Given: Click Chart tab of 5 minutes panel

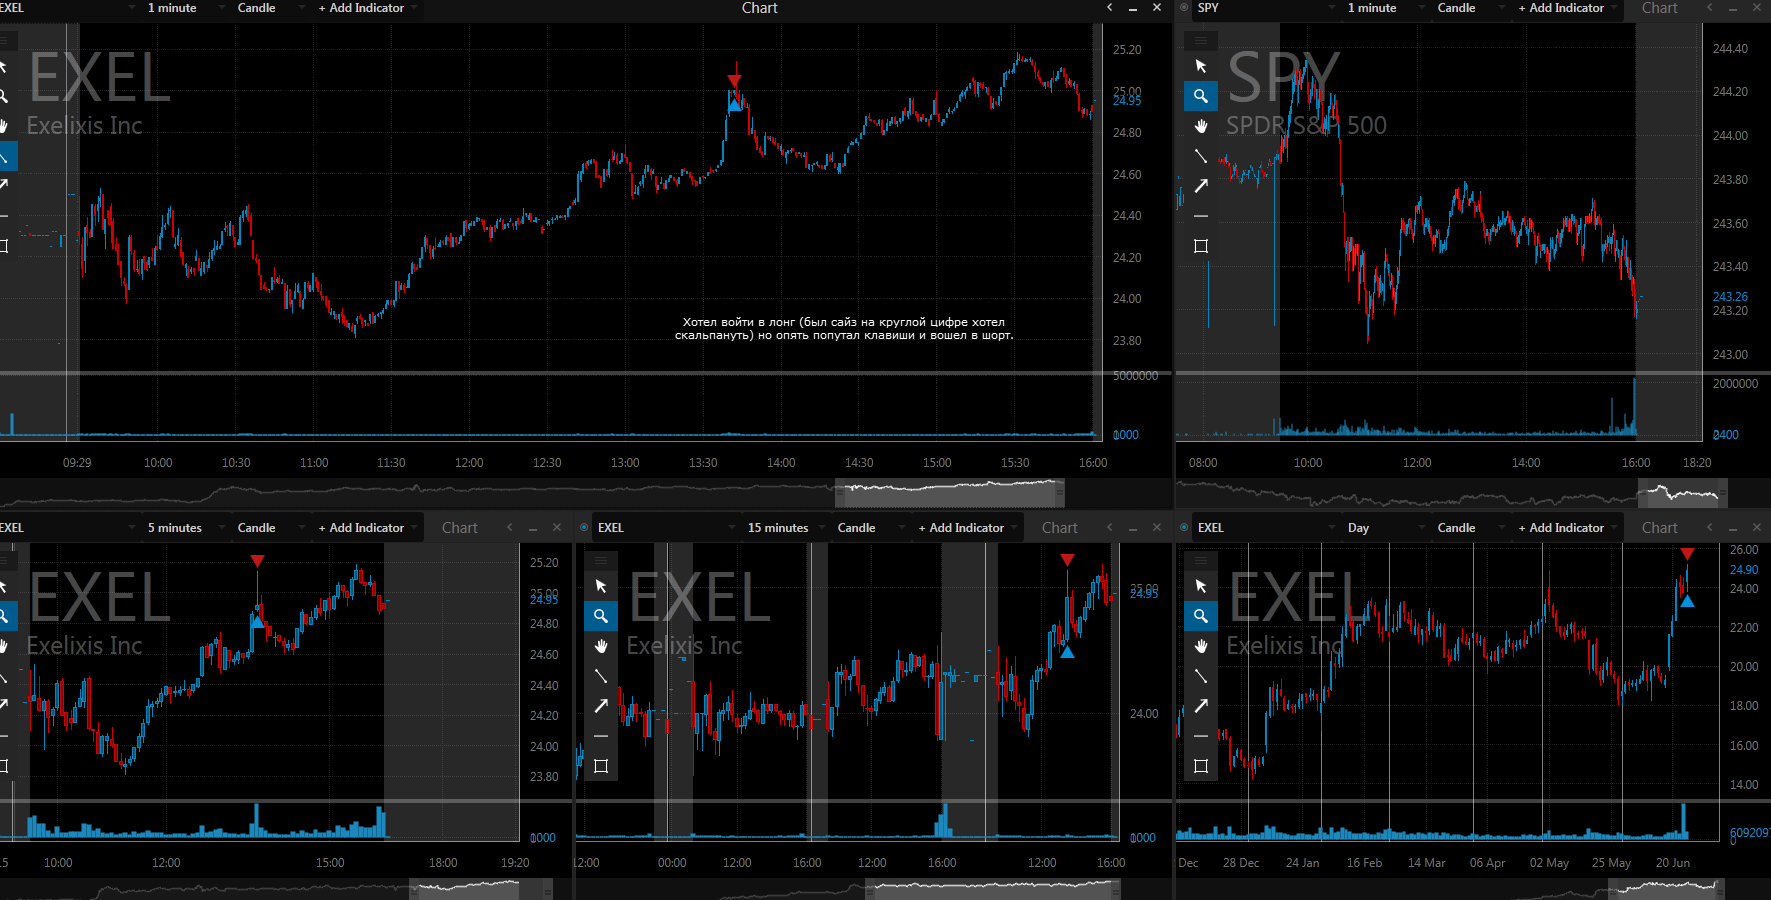Looking at the screenshot, I should click(x=459, y=528).
